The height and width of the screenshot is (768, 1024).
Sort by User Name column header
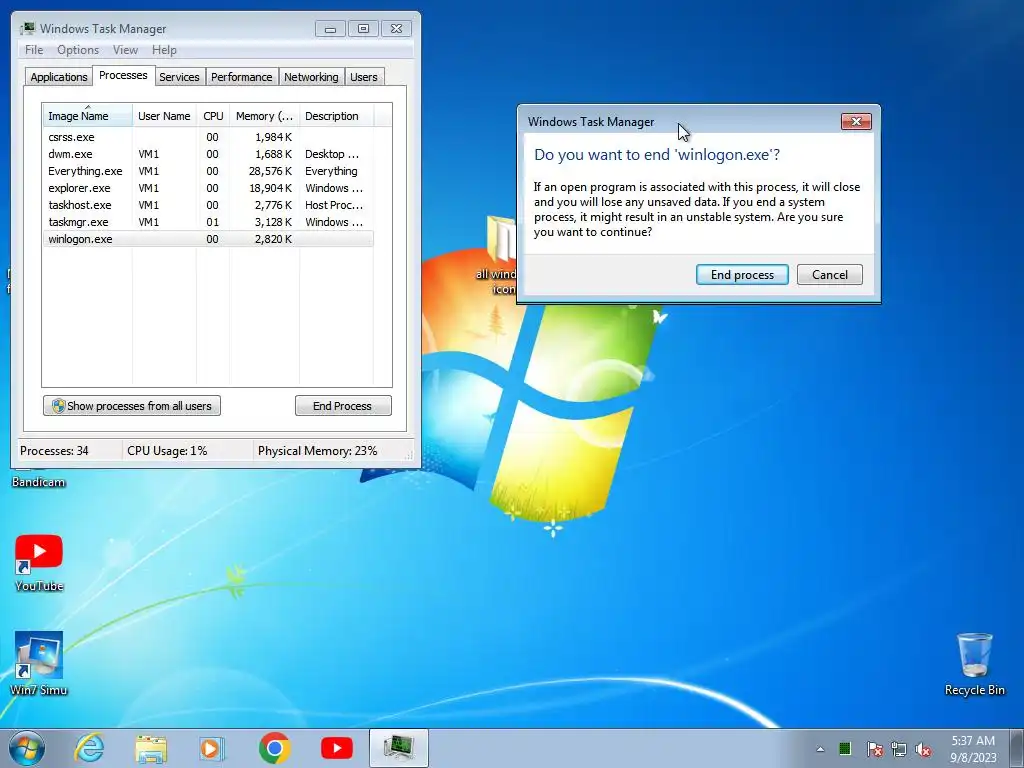[164, 116]
